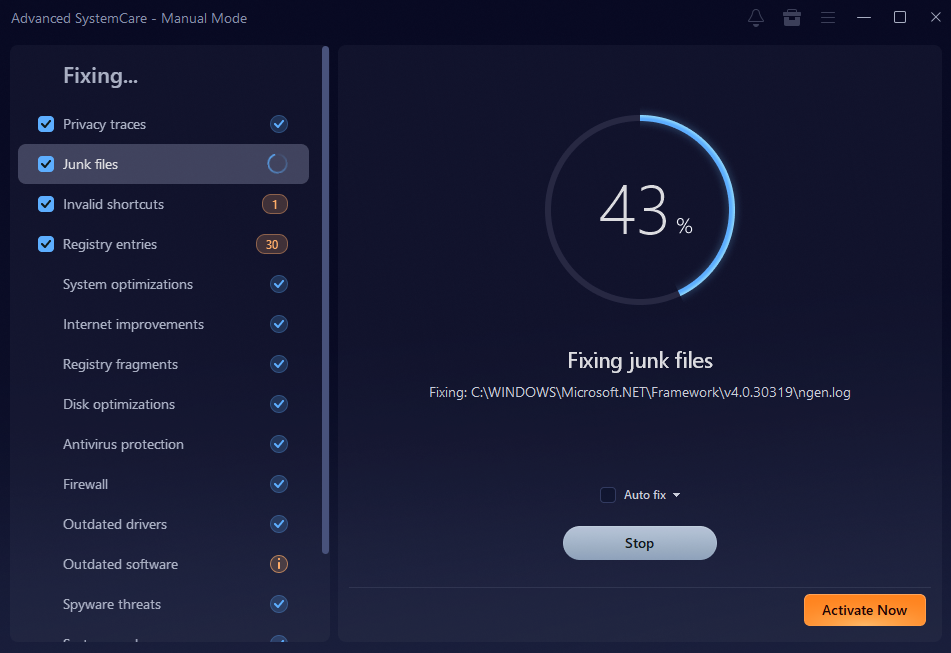
Task: Uncheck the Junk files checkbox
Action: 44,164
